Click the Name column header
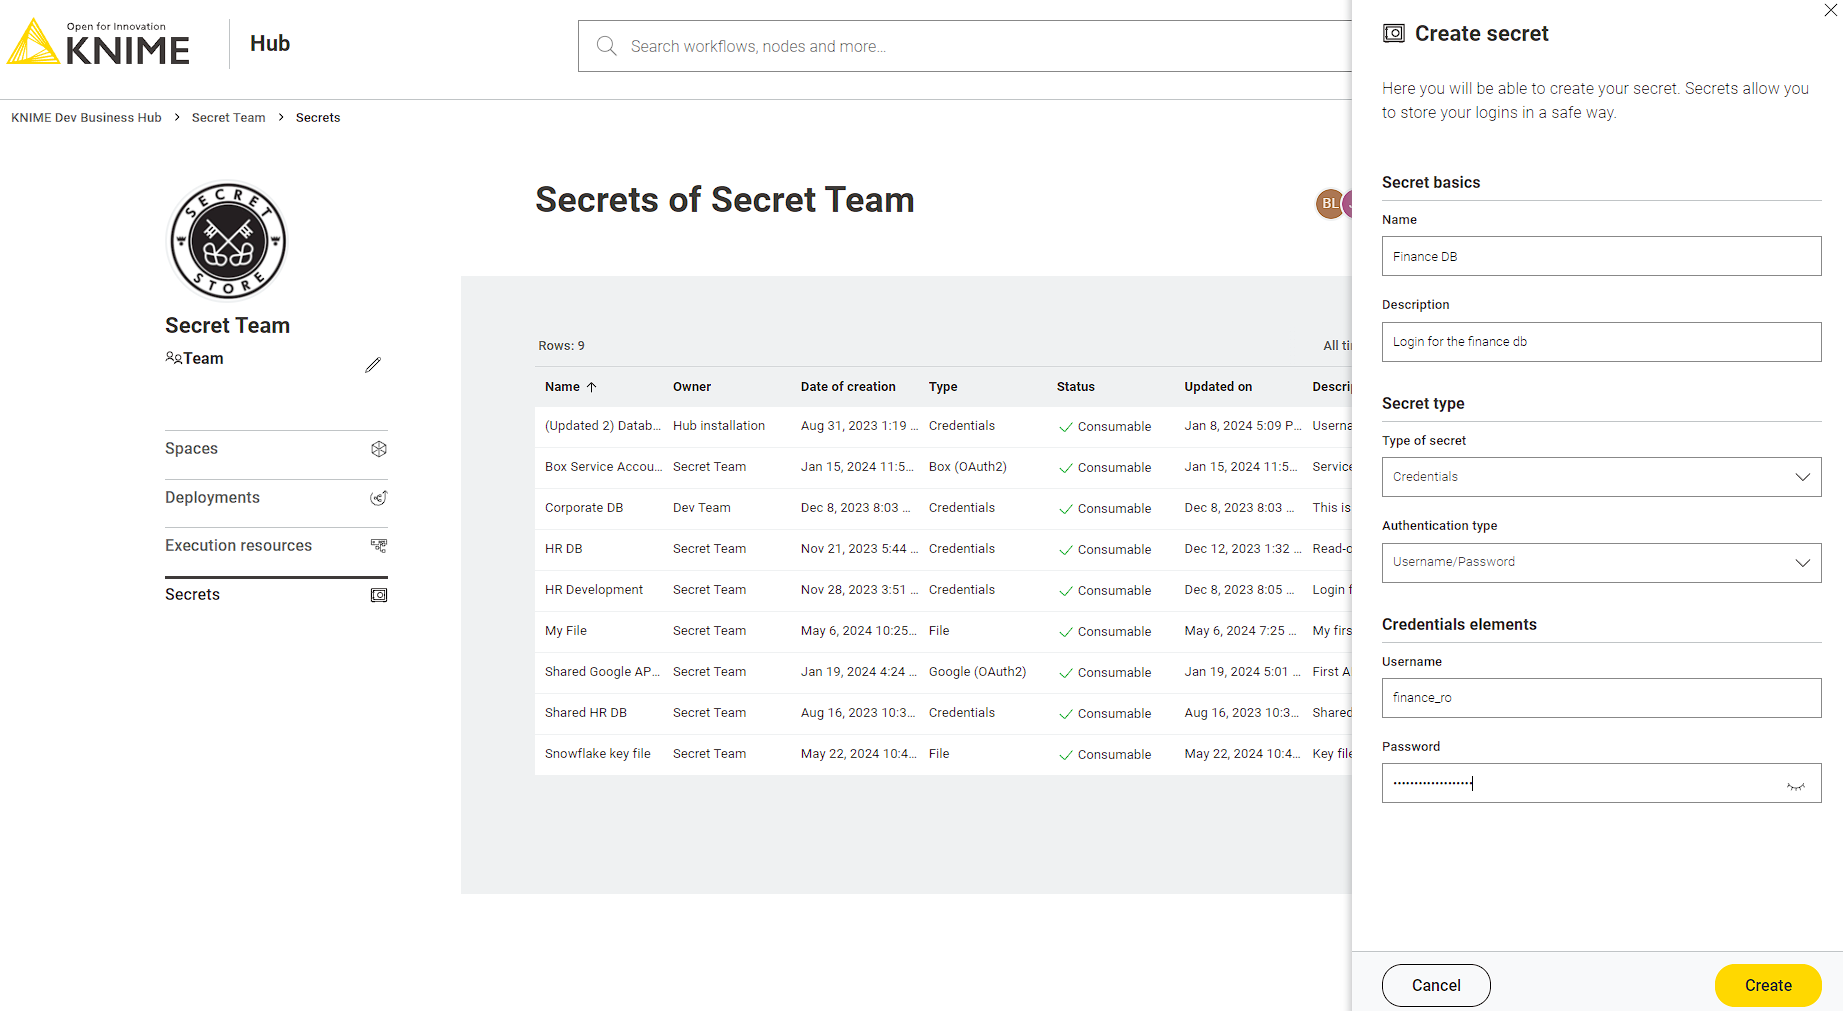This screenshot has height=1011, width=1843. tap(562, 387)
